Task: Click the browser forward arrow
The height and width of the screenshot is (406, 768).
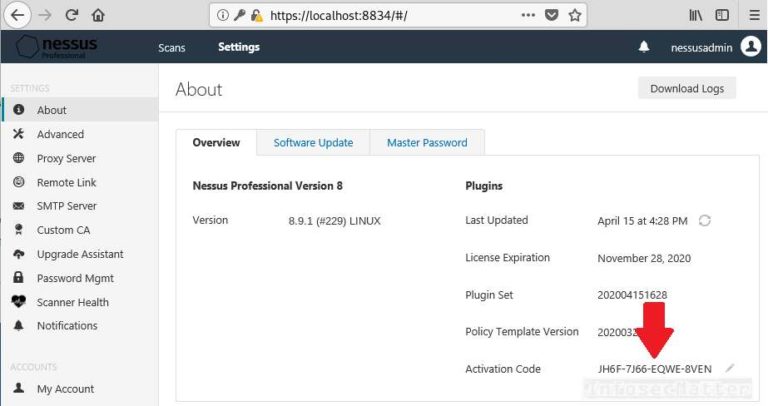Action: [45, 15]
